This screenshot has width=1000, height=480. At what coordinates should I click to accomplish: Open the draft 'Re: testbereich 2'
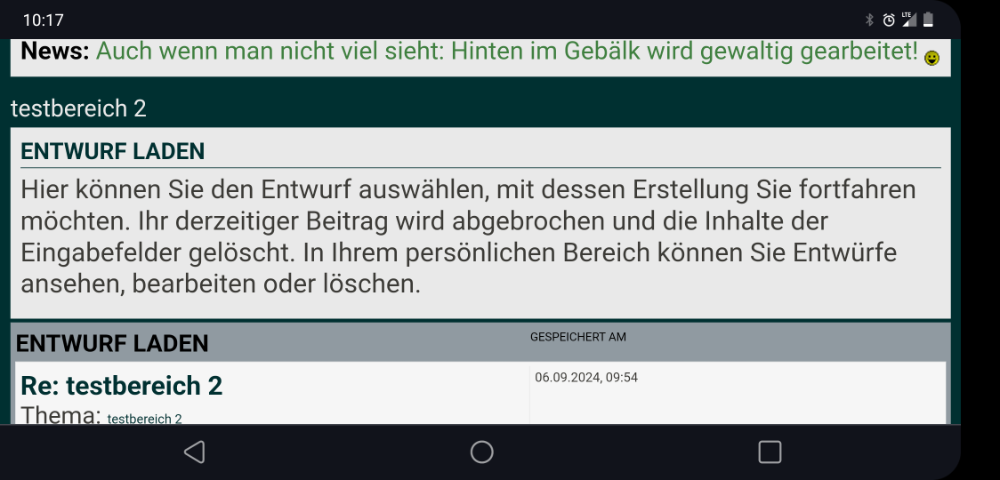click(122, 386)
